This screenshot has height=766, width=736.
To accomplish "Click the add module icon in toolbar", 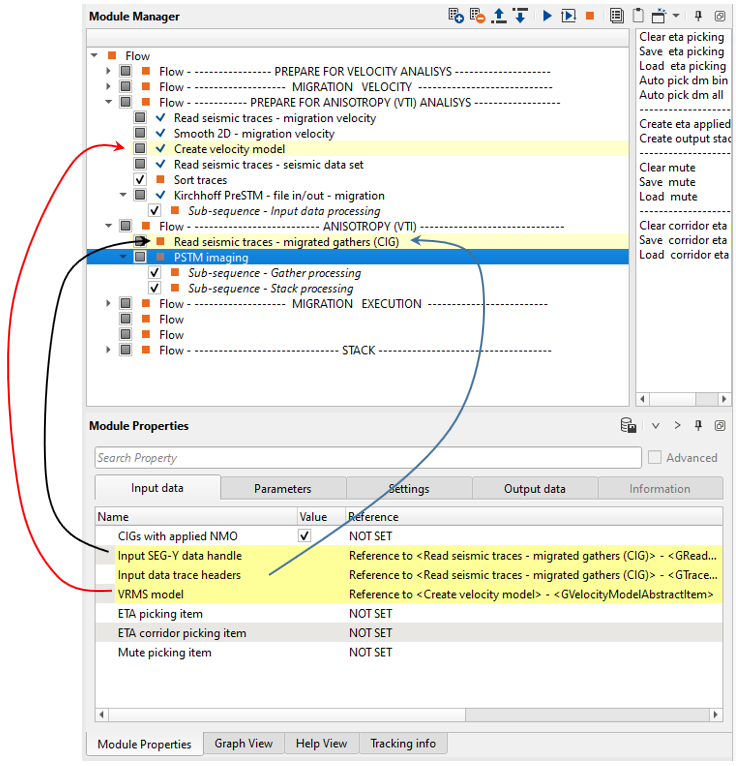I will pos(456,16).
